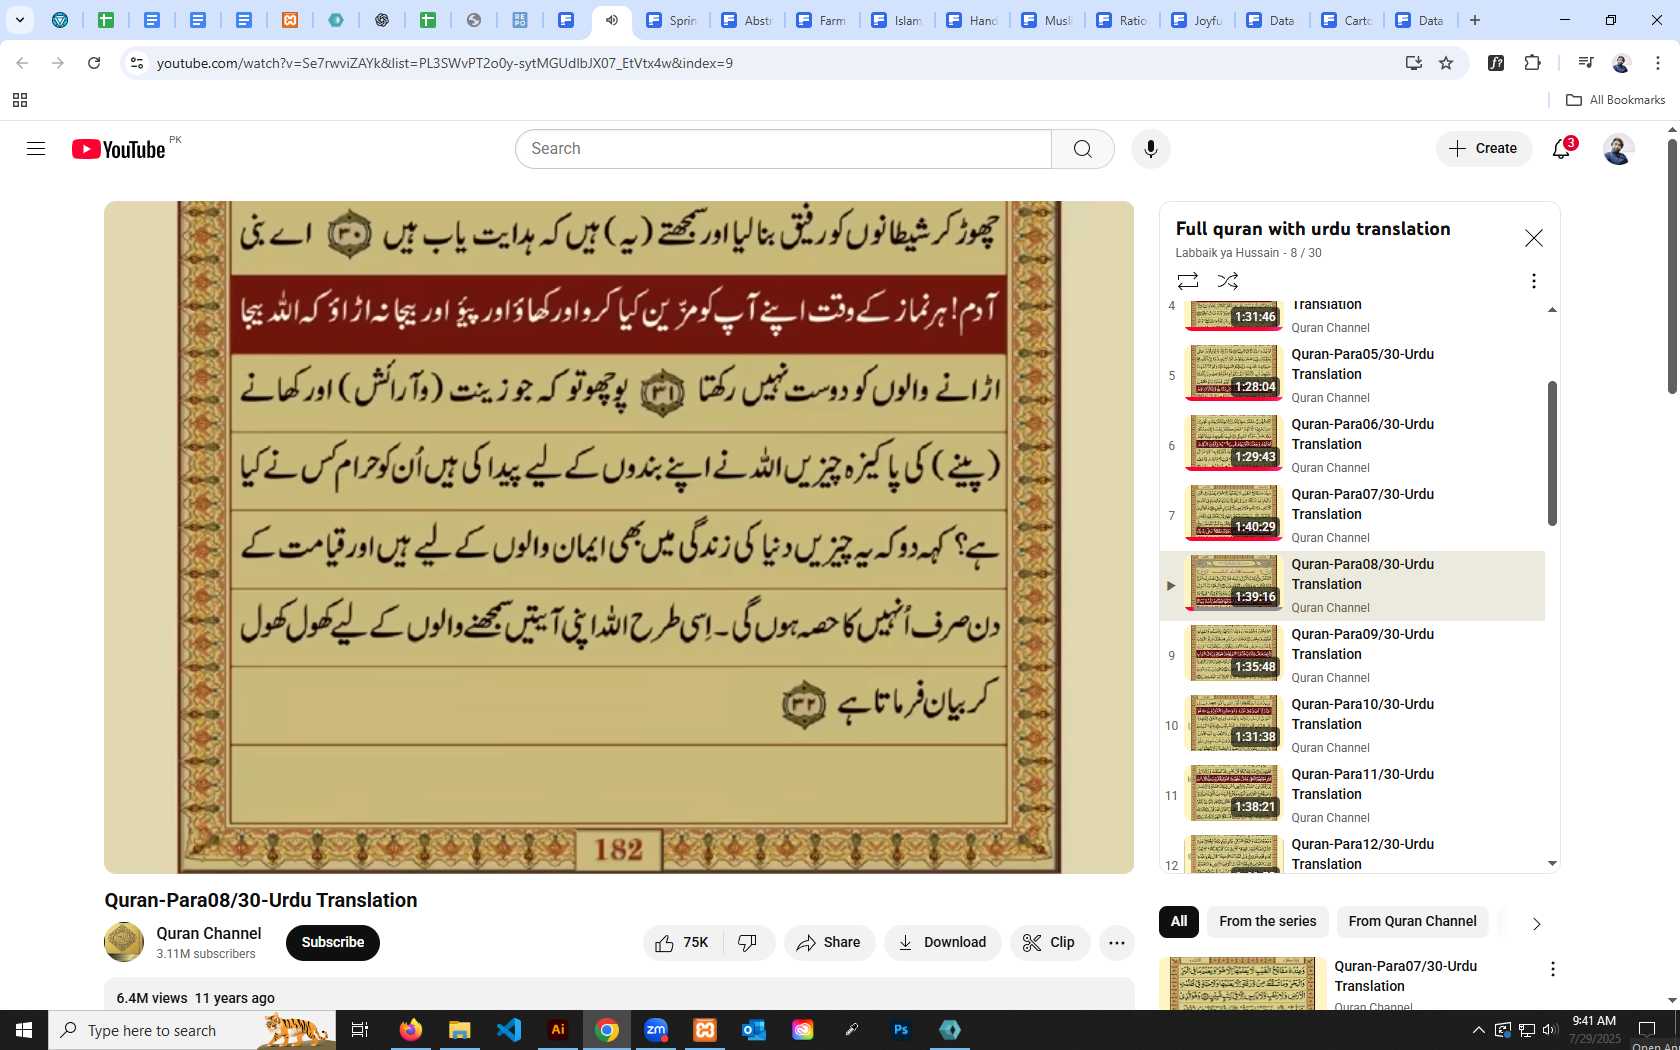Select the From the series chip
Image resolution: width=1680 pixels, height=1050 pixels.
(1267, 922)
